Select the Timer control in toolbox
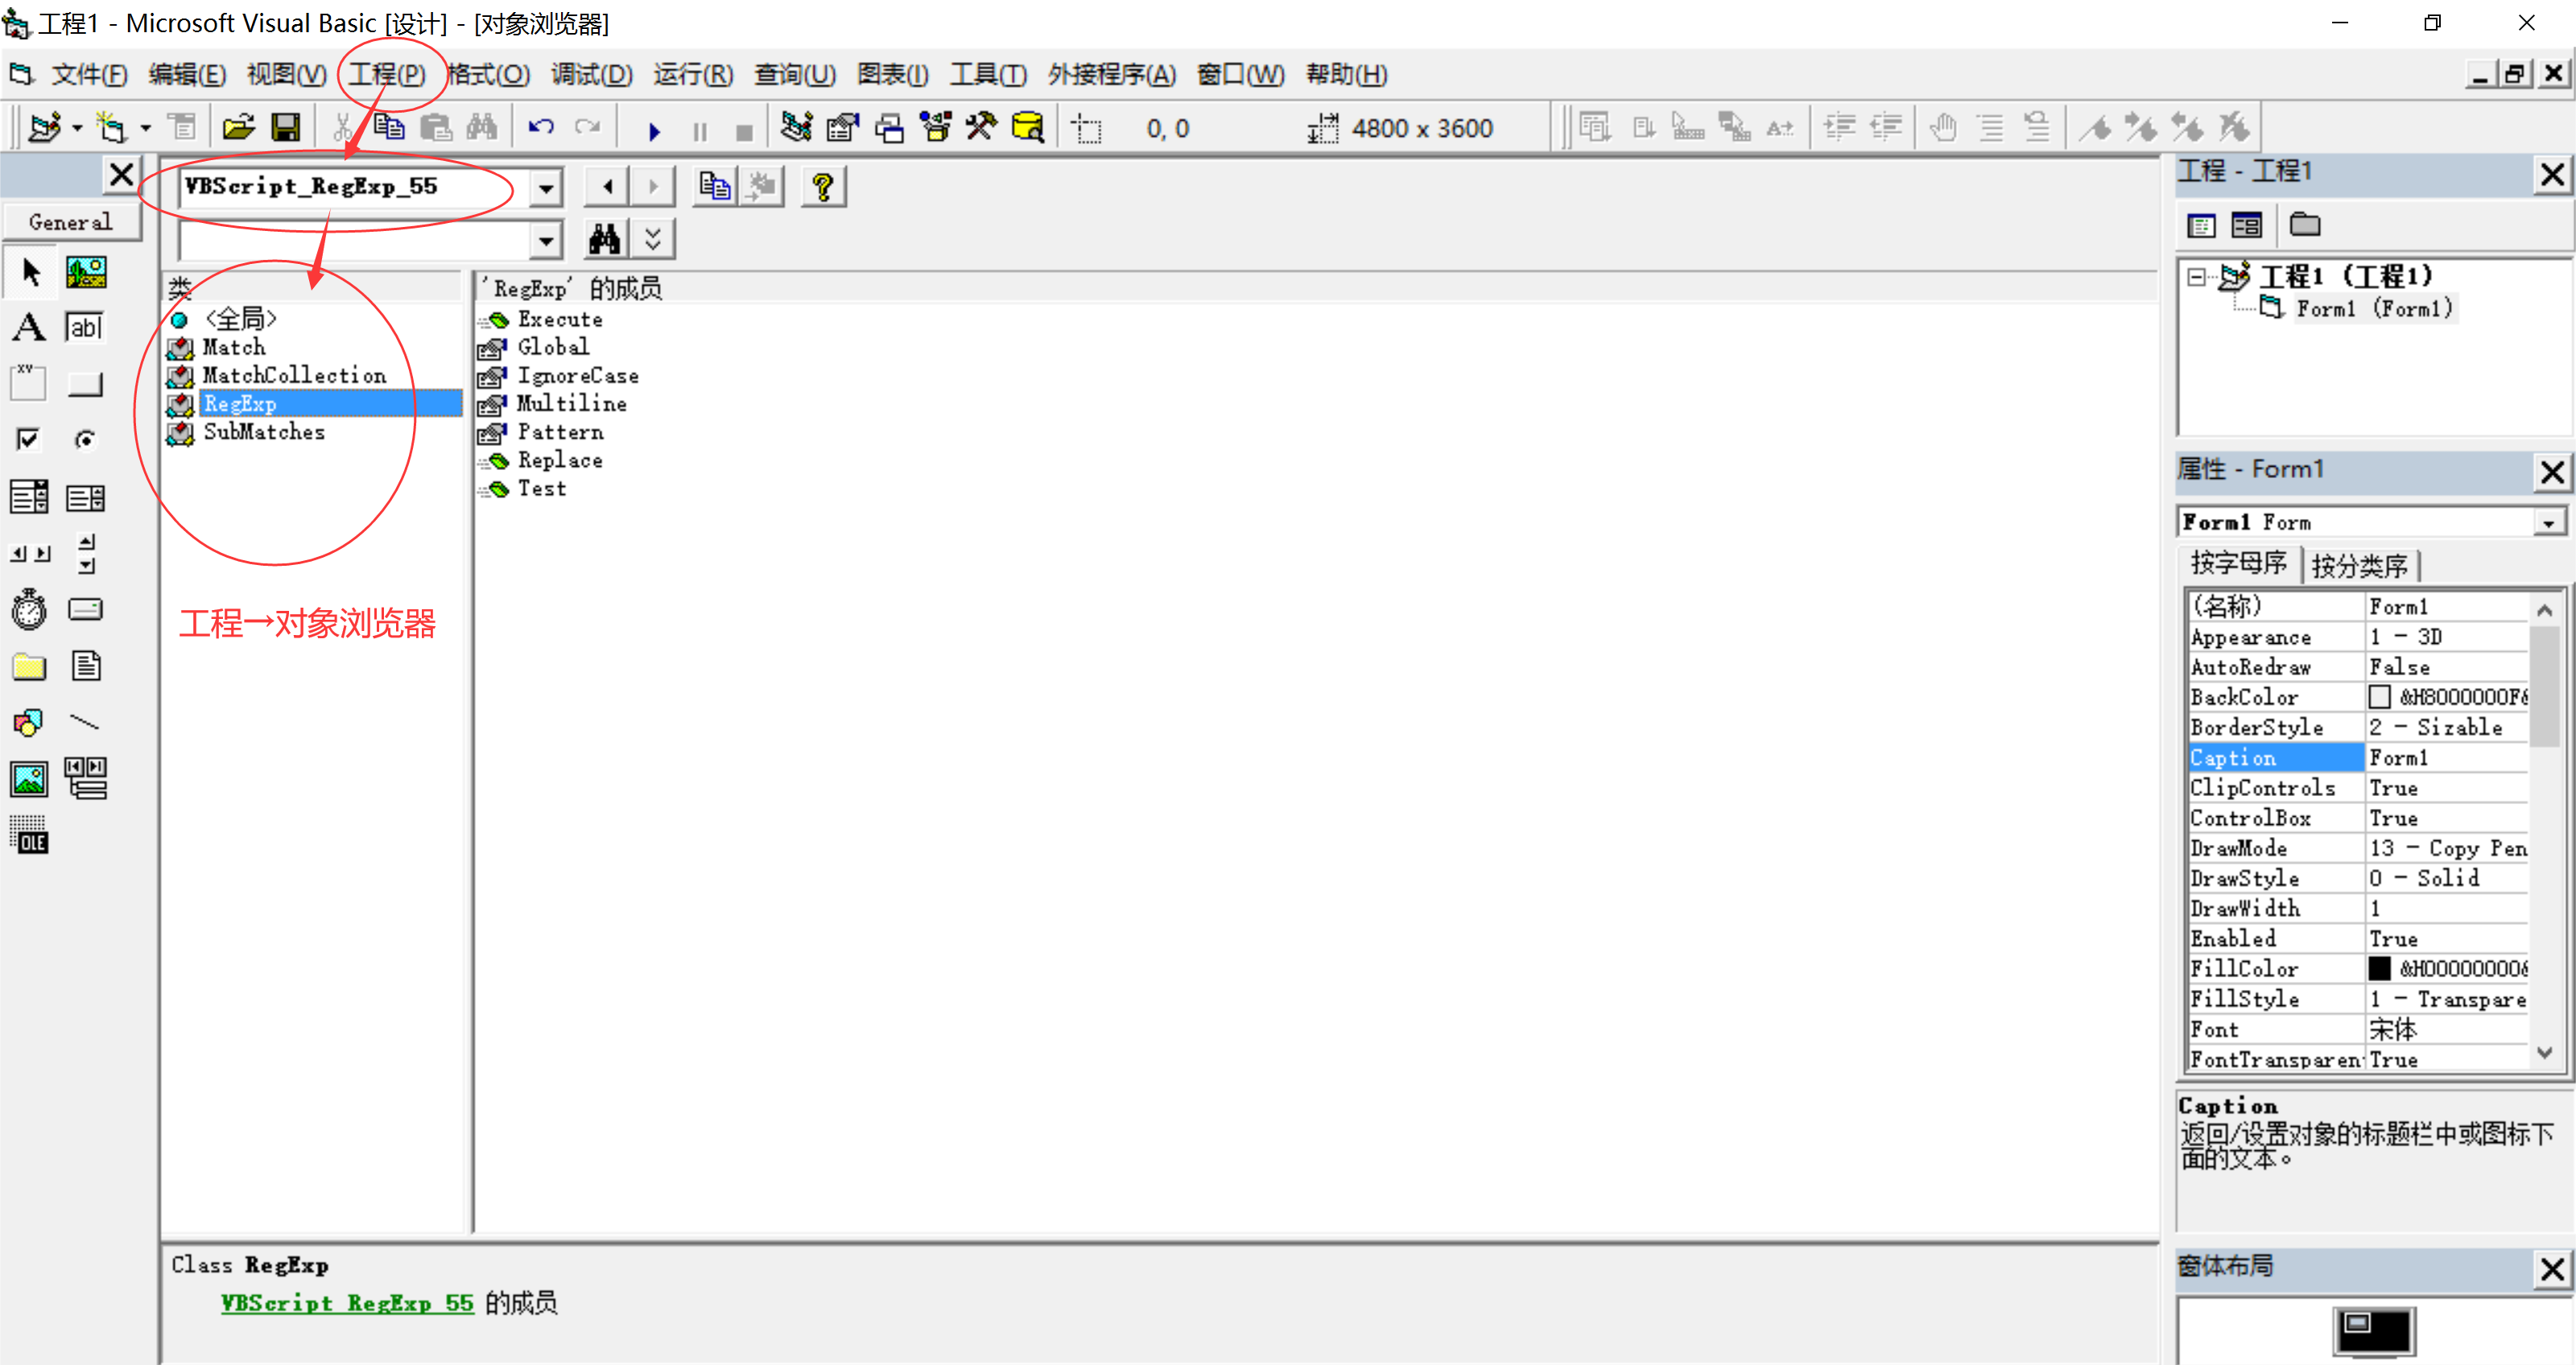2576x1365 pixels. 29,609
